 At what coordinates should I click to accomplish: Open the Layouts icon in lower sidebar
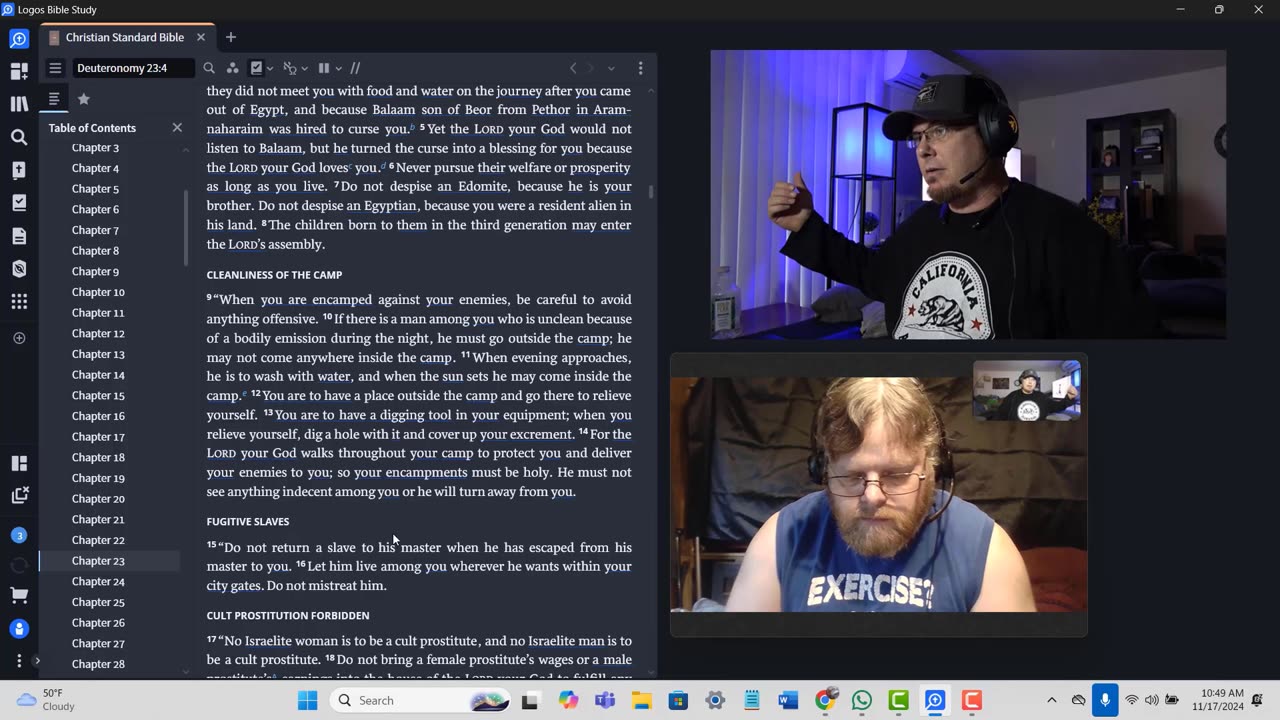coord(19,463)
